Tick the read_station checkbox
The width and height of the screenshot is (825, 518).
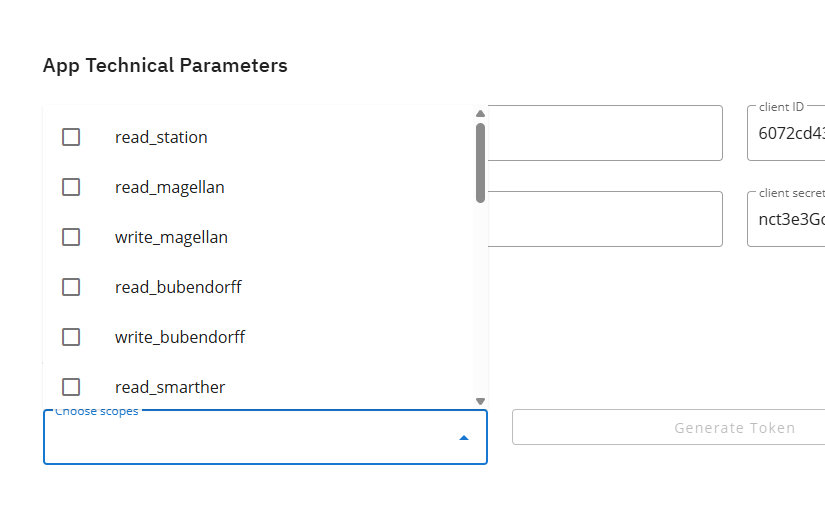click(x=71, y=137)
